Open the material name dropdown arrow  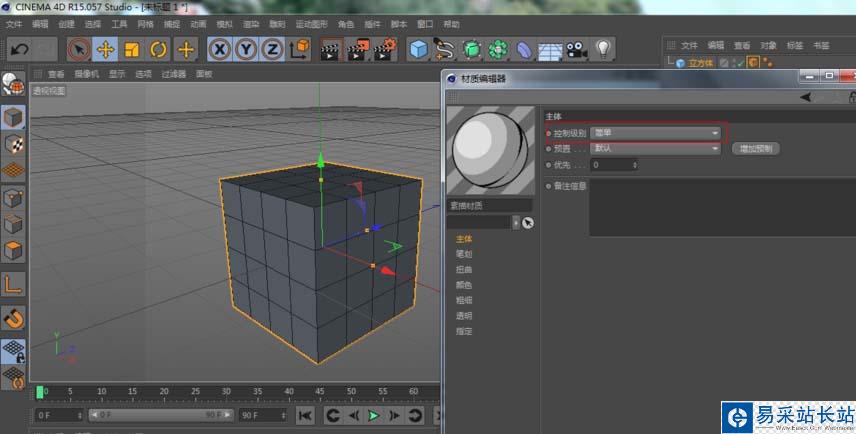click(x=516, y=222)
